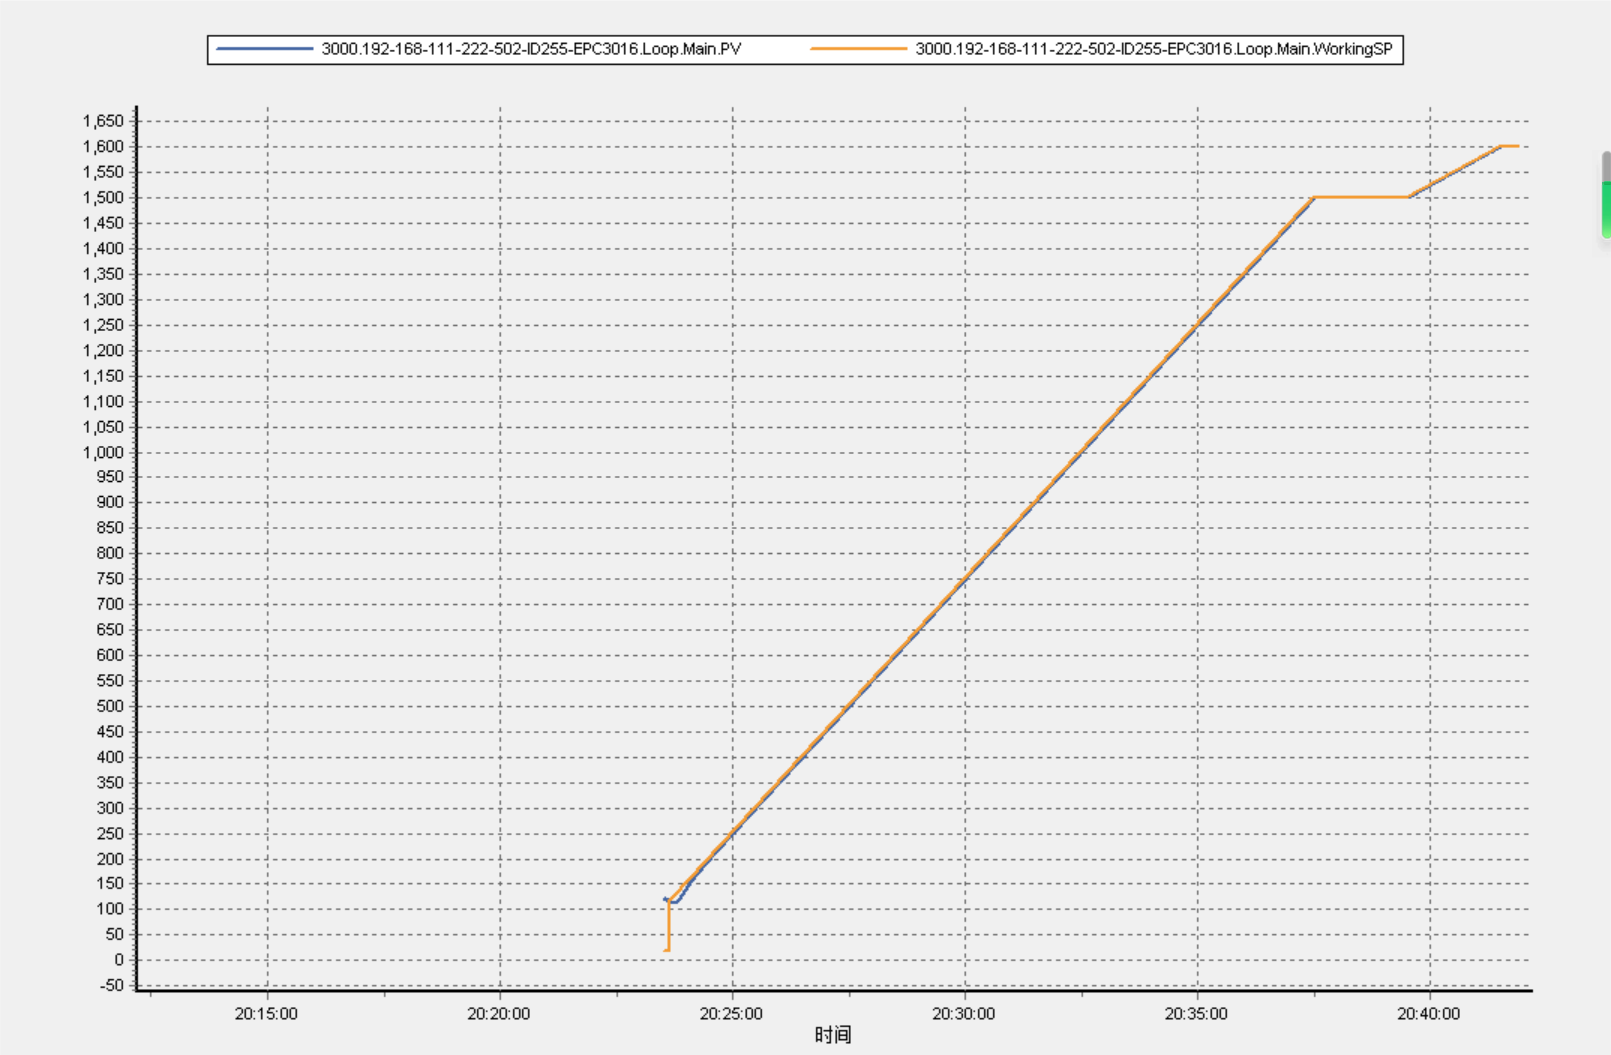Viewport: 1611px width, 1055px height.
Task: Click the blue PV line sample in legend
Action: [x=265, y=49]
